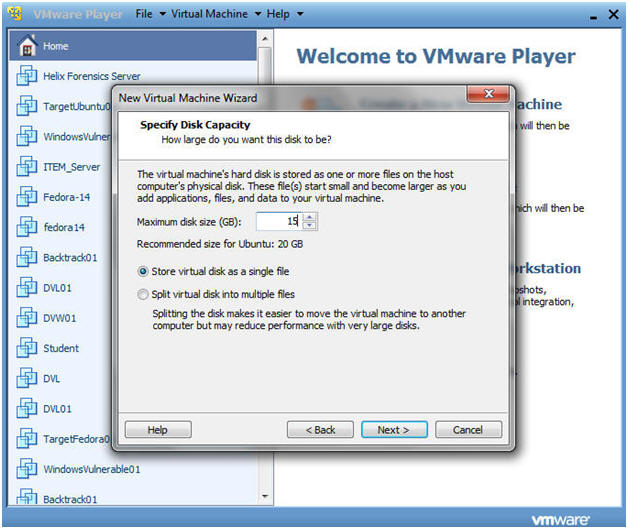
Task: Select the Student entry
Action: (61, 348)
